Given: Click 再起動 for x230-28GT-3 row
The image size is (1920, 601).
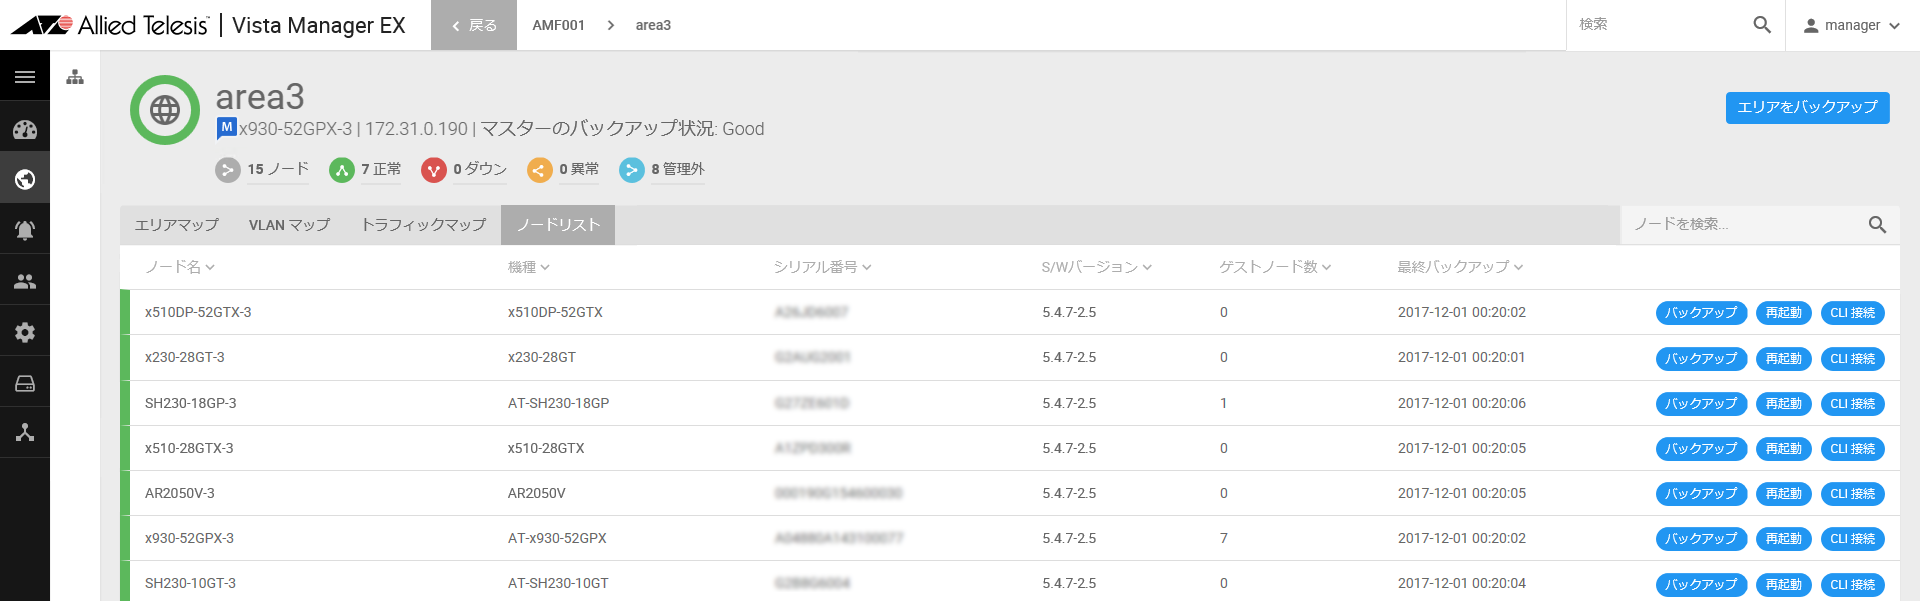Looking at the screenshot, I should 1783,358.
